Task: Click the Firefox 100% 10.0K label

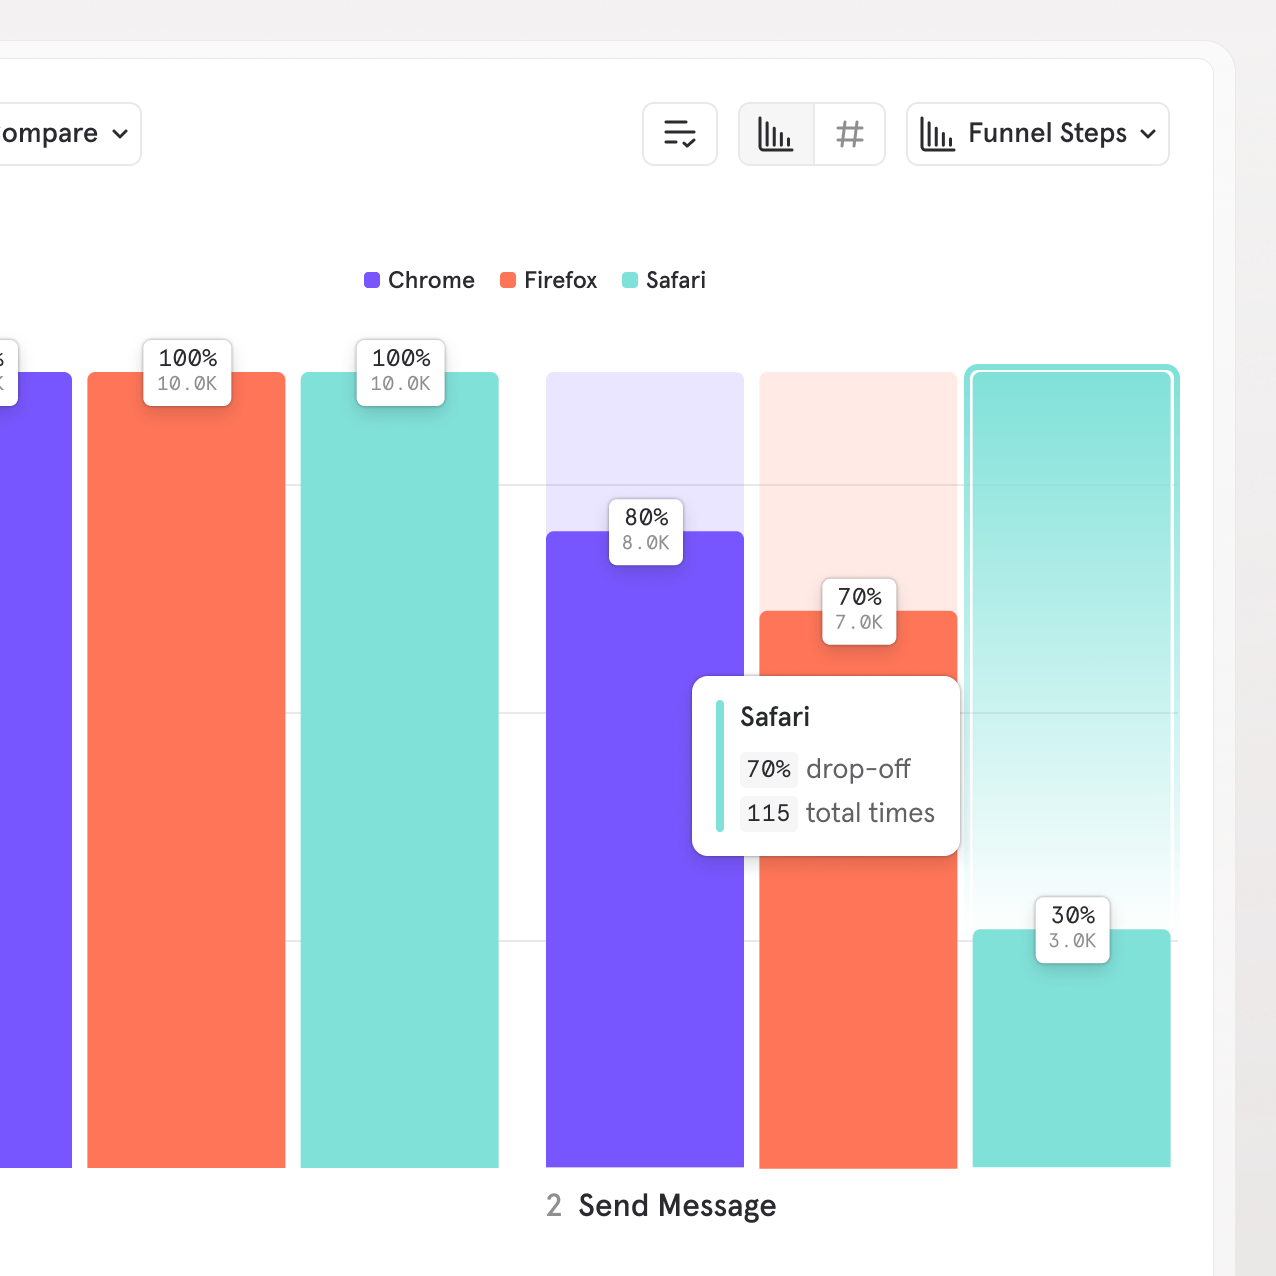Action: click(x=187, y=372)
